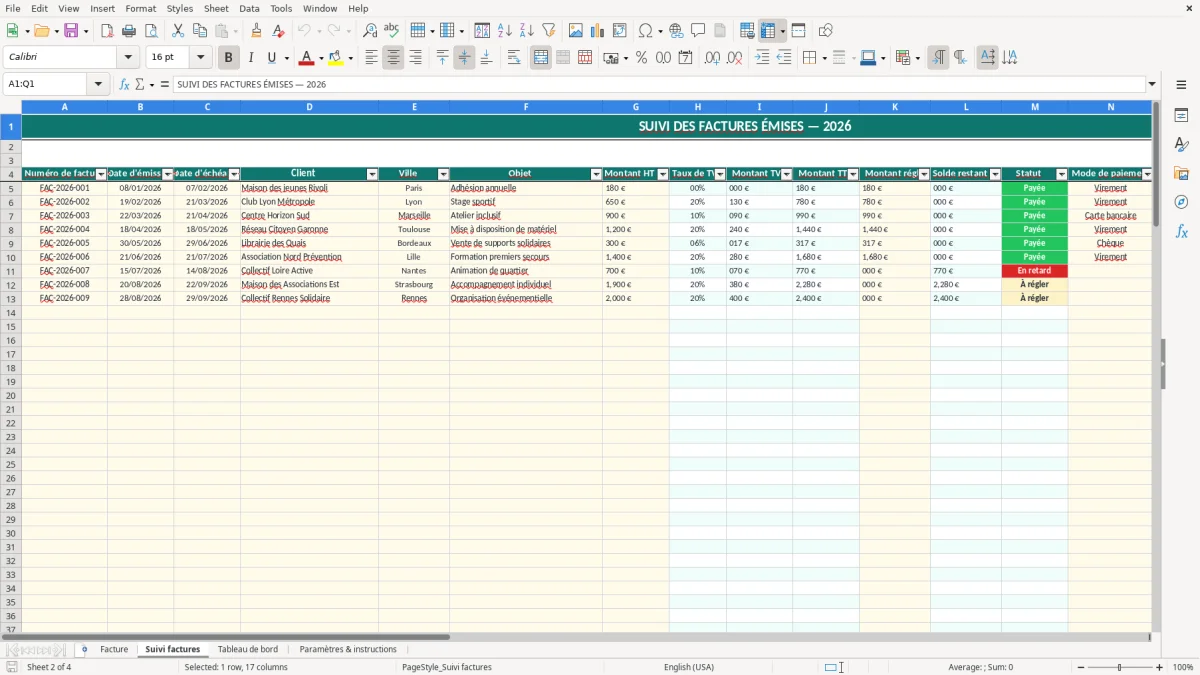Open the Objet column filter dropdown
Image resolution: width=1200 pixels, height=675 pixels.
(596, 174)
